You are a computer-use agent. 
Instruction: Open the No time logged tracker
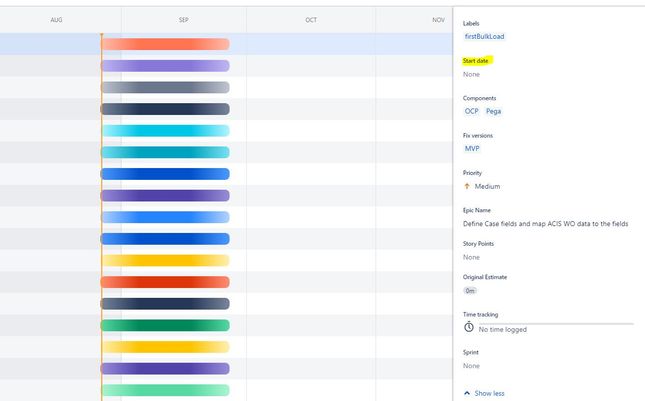click(503, 329)
